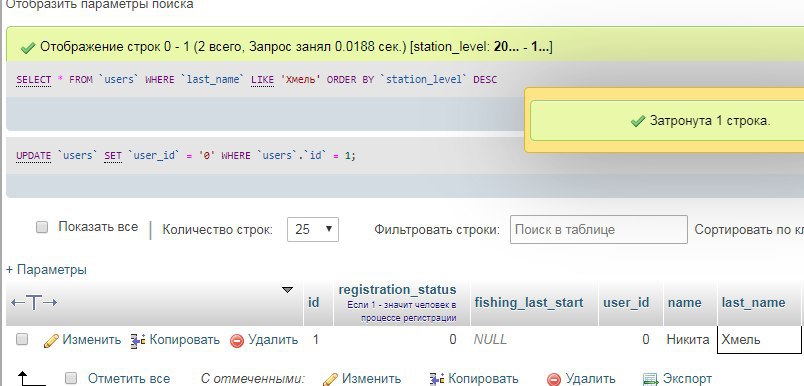Viewport: 804px width, 386px height.
Task: Click the SELECT keyword in query
Action: (34, 79)
